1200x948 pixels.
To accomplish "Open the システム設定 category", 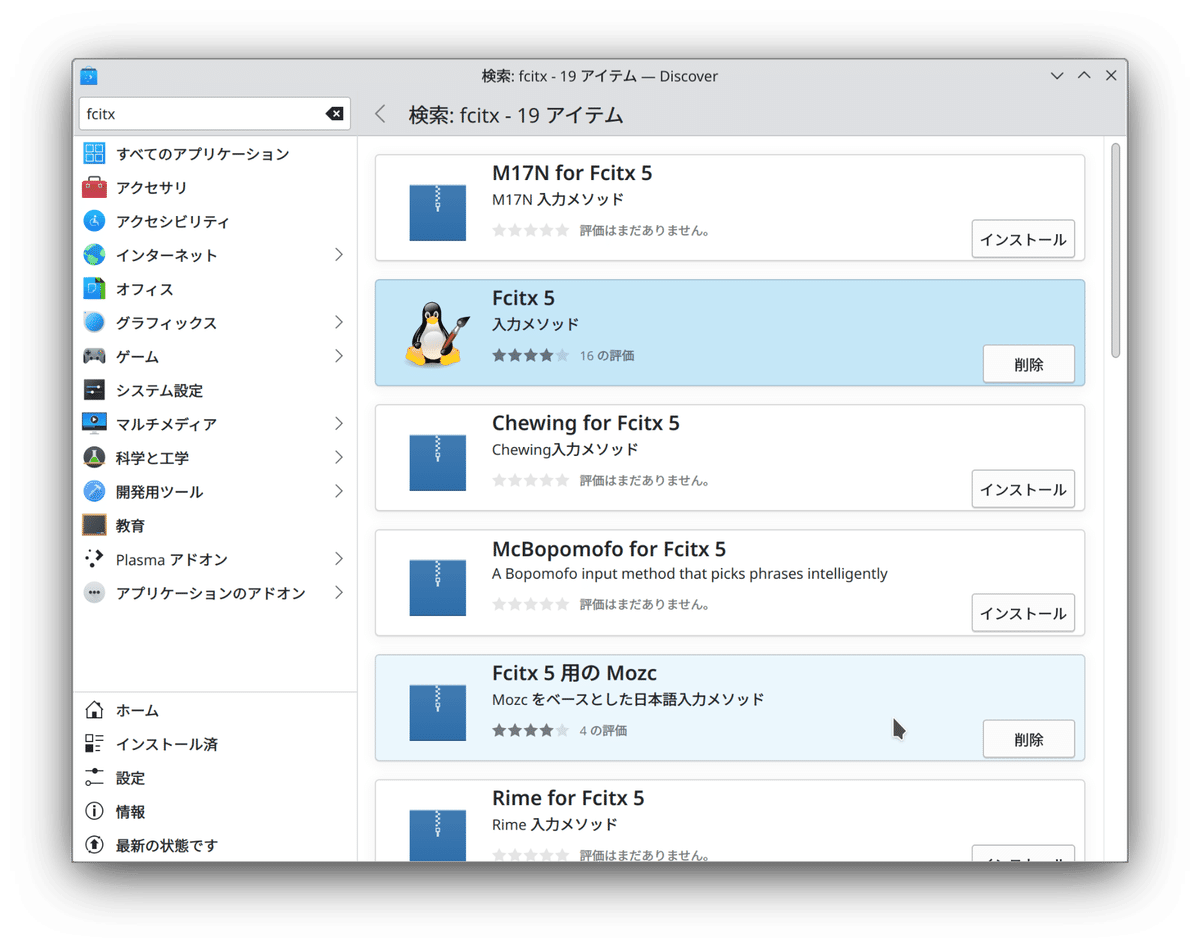I will 215,390.
